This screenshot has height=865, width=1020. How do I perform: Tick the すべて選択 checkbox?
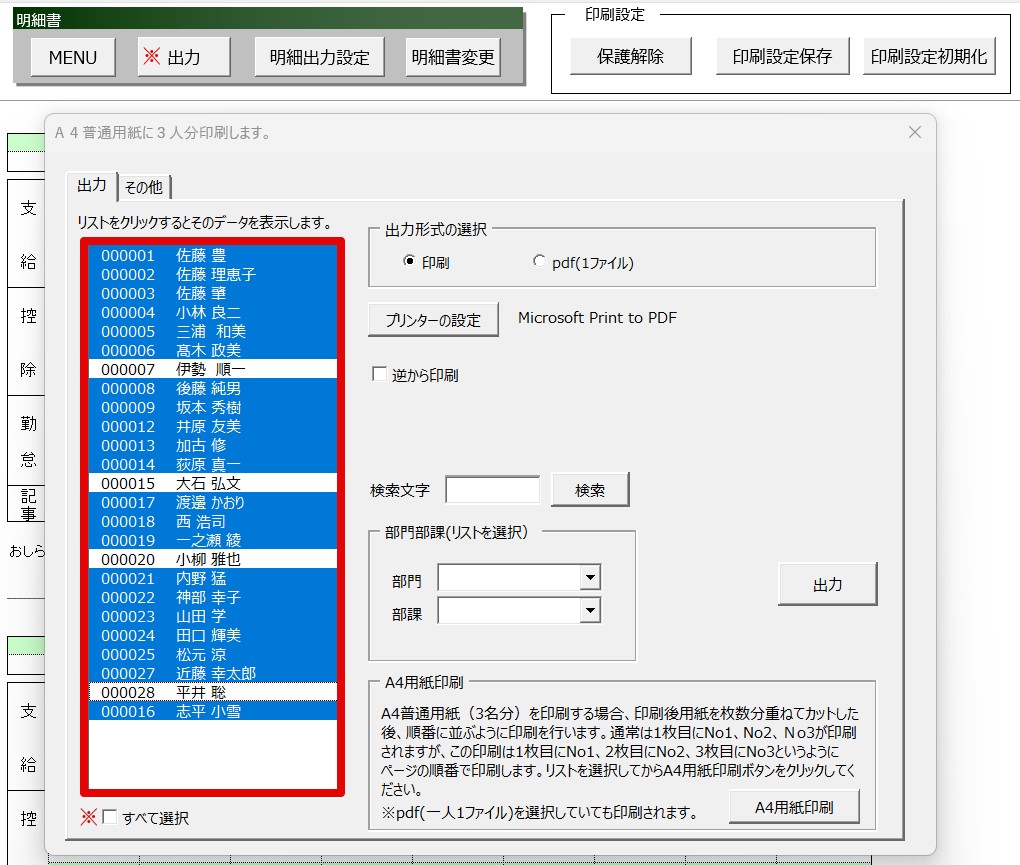pyautogui.click(x=110, y=817)
